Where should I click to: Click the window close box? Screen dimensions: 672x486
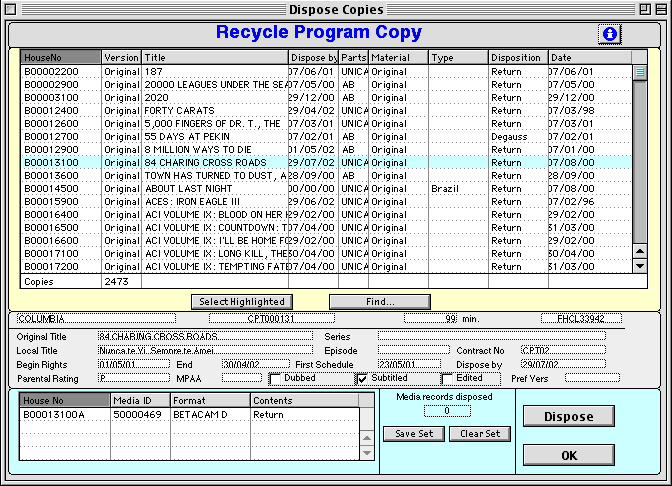tap(10, 9)
